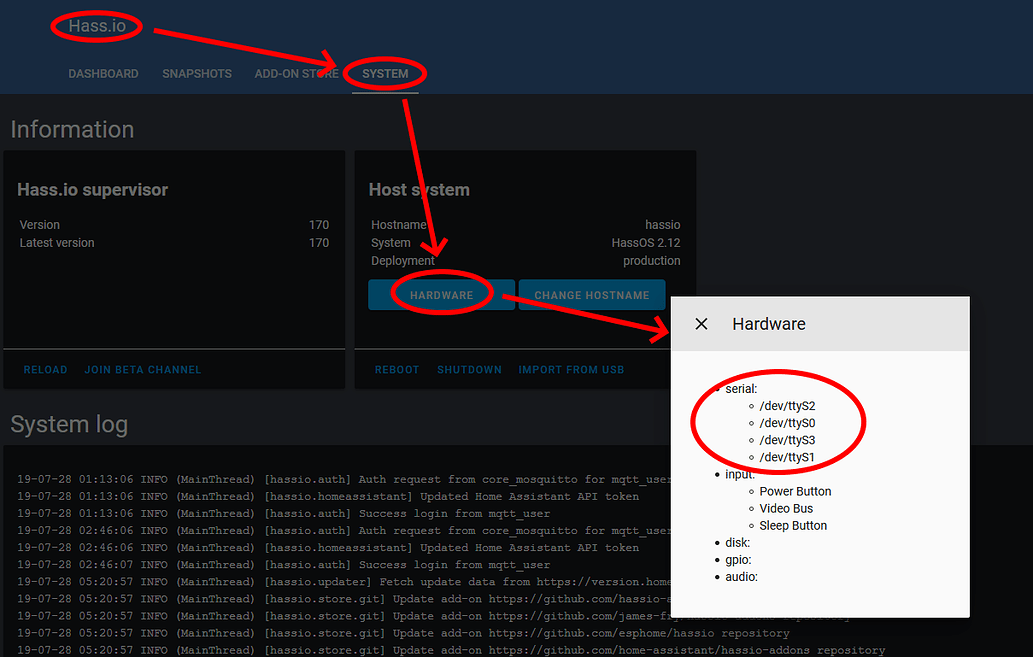Click the disk: list item

(738, 543)
